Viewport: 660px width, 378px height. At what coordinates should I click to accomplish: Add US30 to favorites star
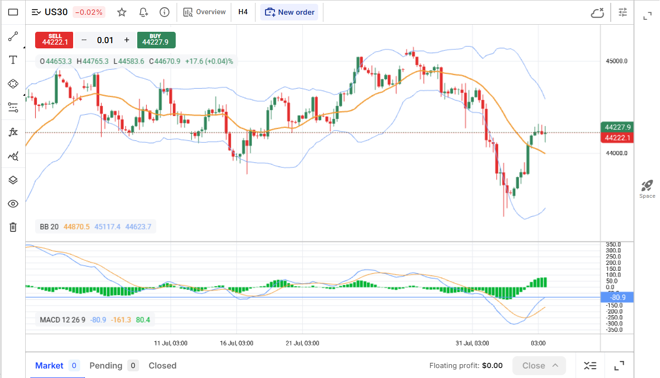tap(122, 12)
